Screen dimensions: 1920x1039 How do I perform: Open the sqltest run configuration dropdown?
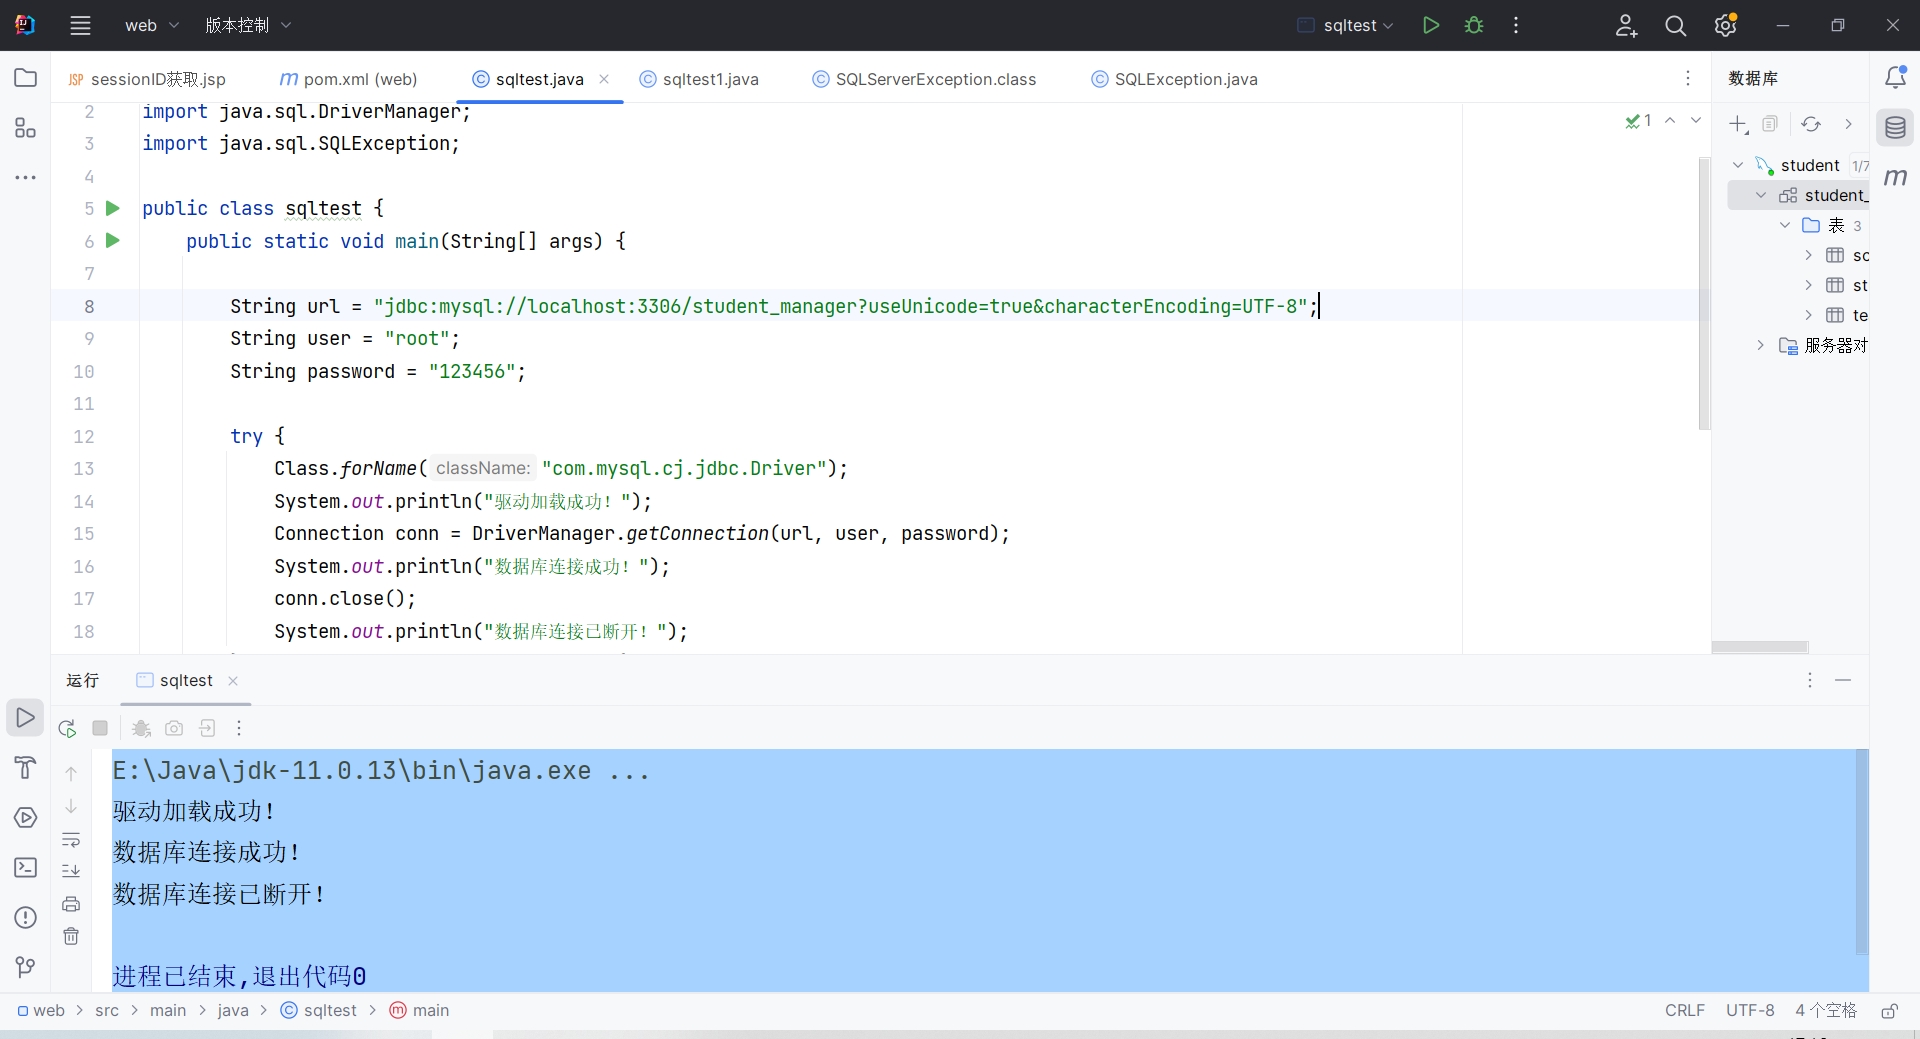pyautogui.click(x=1345, y=25)
